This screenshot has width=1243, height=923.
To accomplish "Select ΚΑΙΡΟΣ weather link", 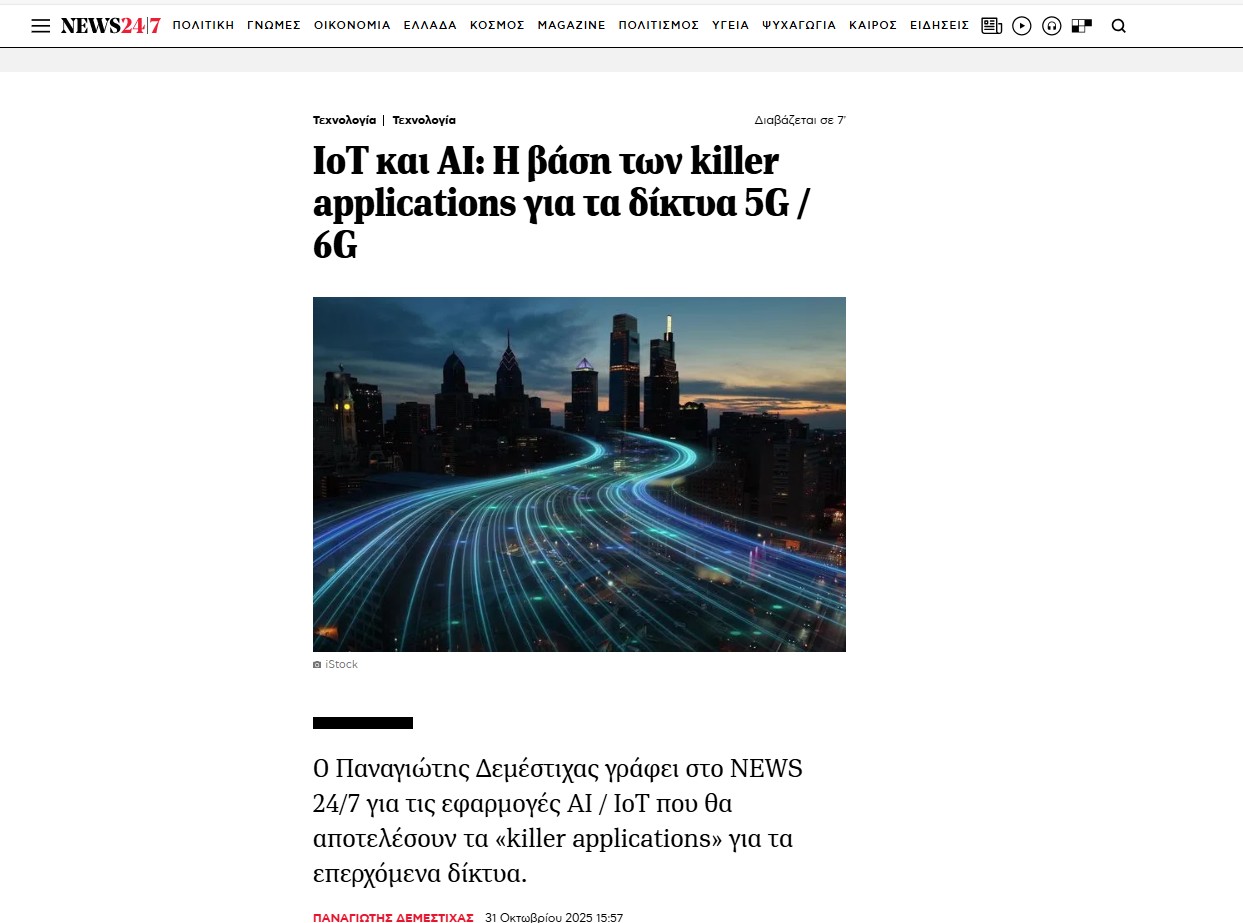I will coord(872,26).
